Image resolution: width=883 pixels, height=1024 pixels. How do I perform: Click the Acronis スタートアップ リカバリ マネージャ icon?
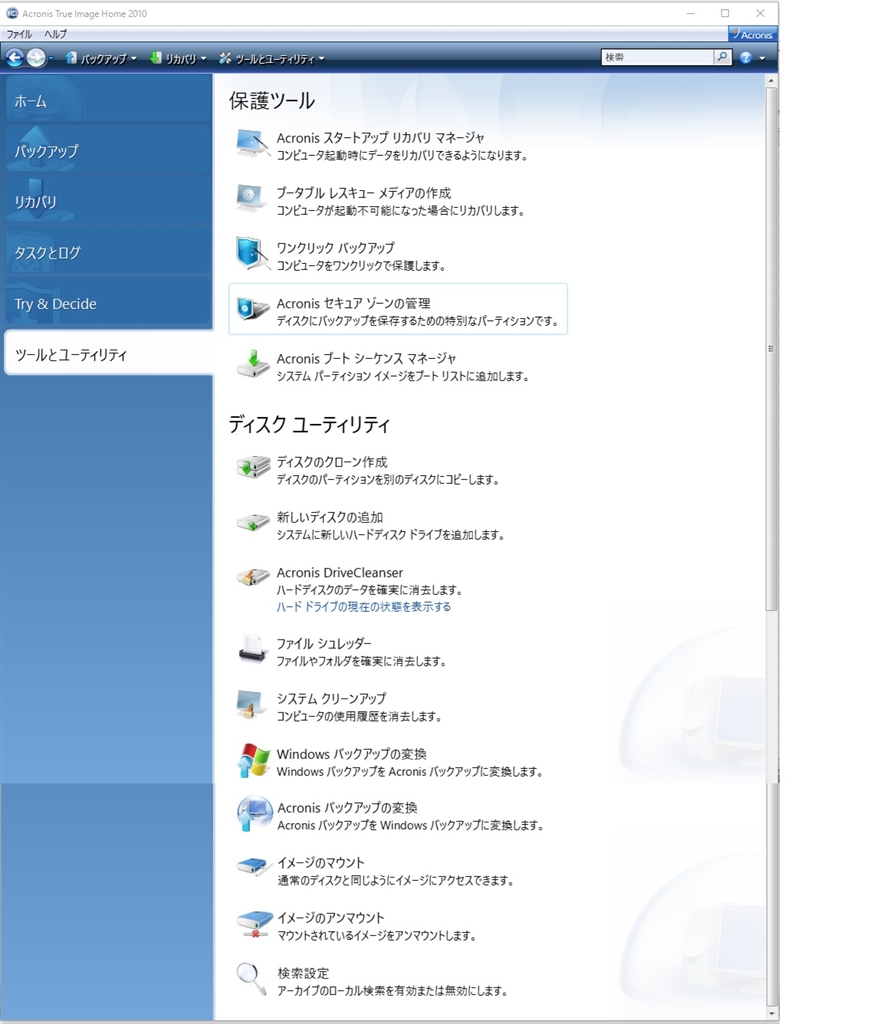(252, 144)
